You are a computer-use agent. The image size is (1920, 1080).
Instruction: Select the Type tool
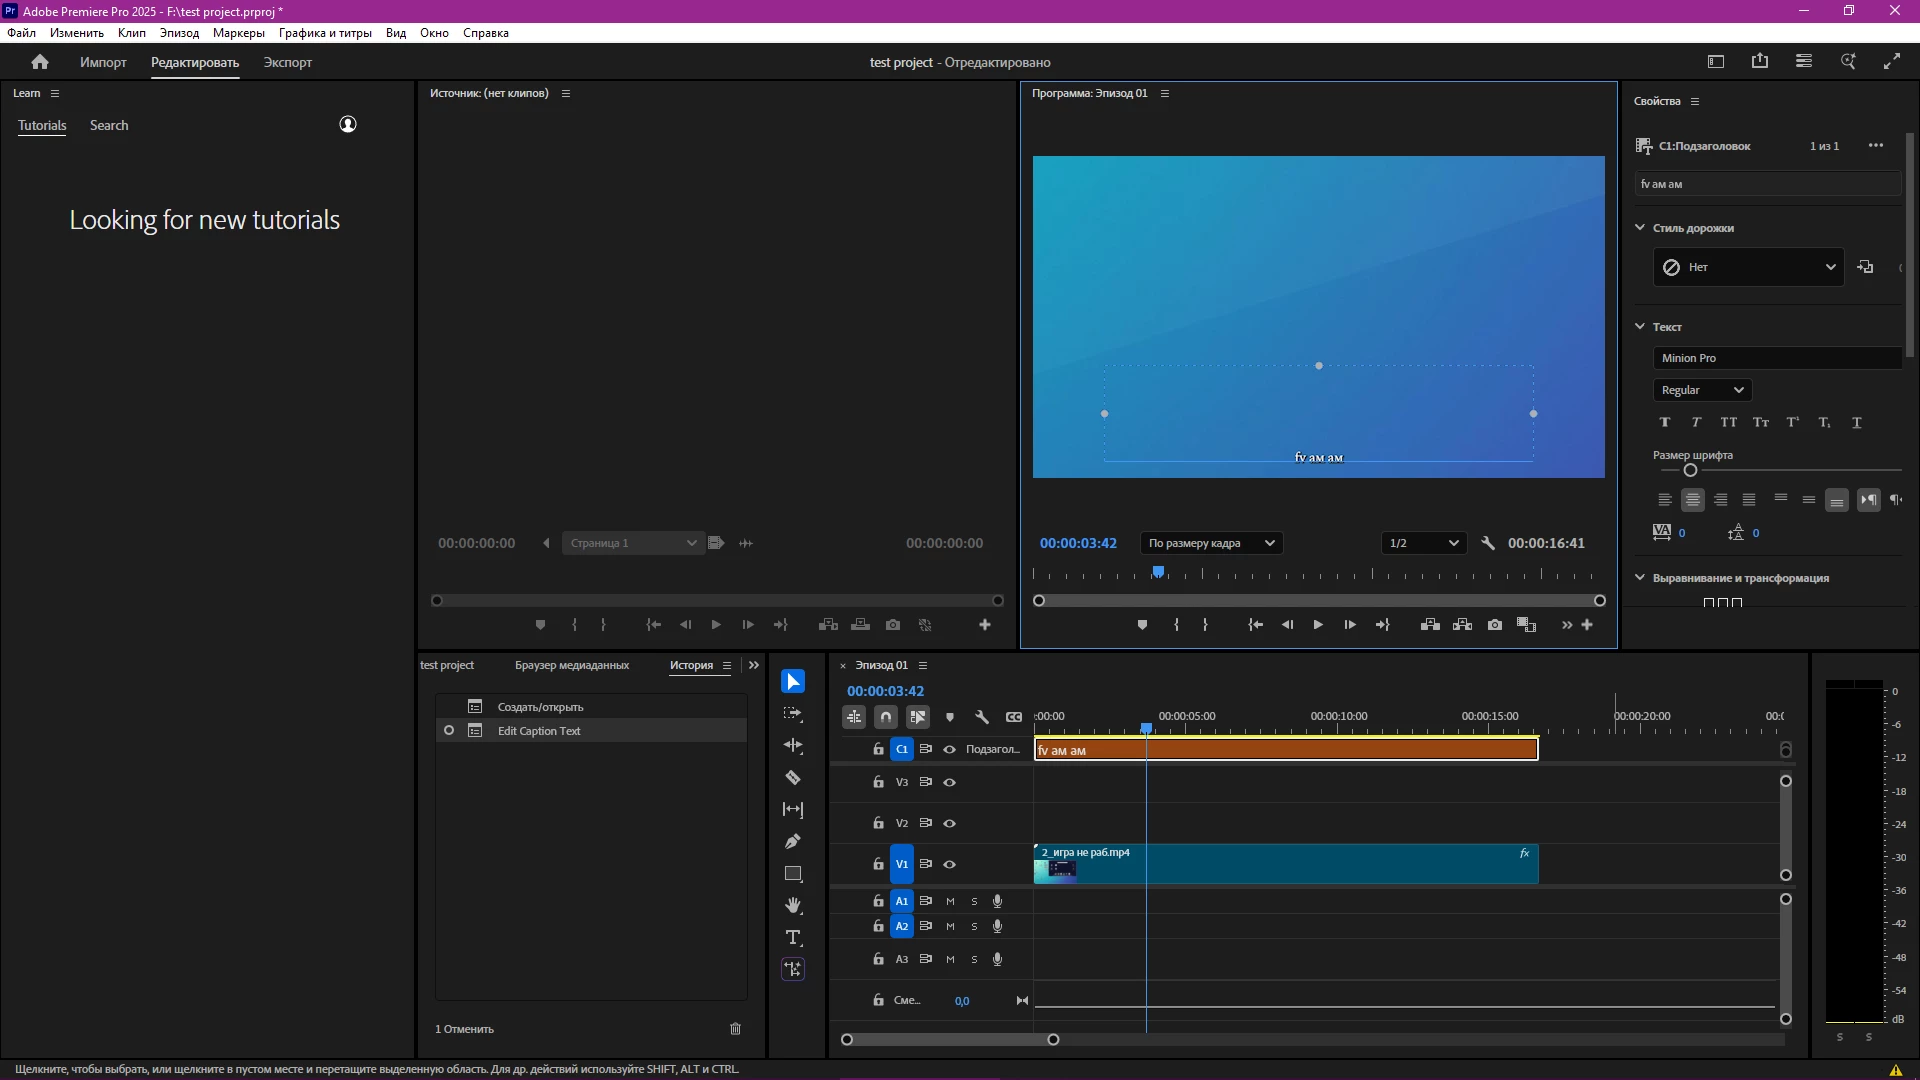793,938
